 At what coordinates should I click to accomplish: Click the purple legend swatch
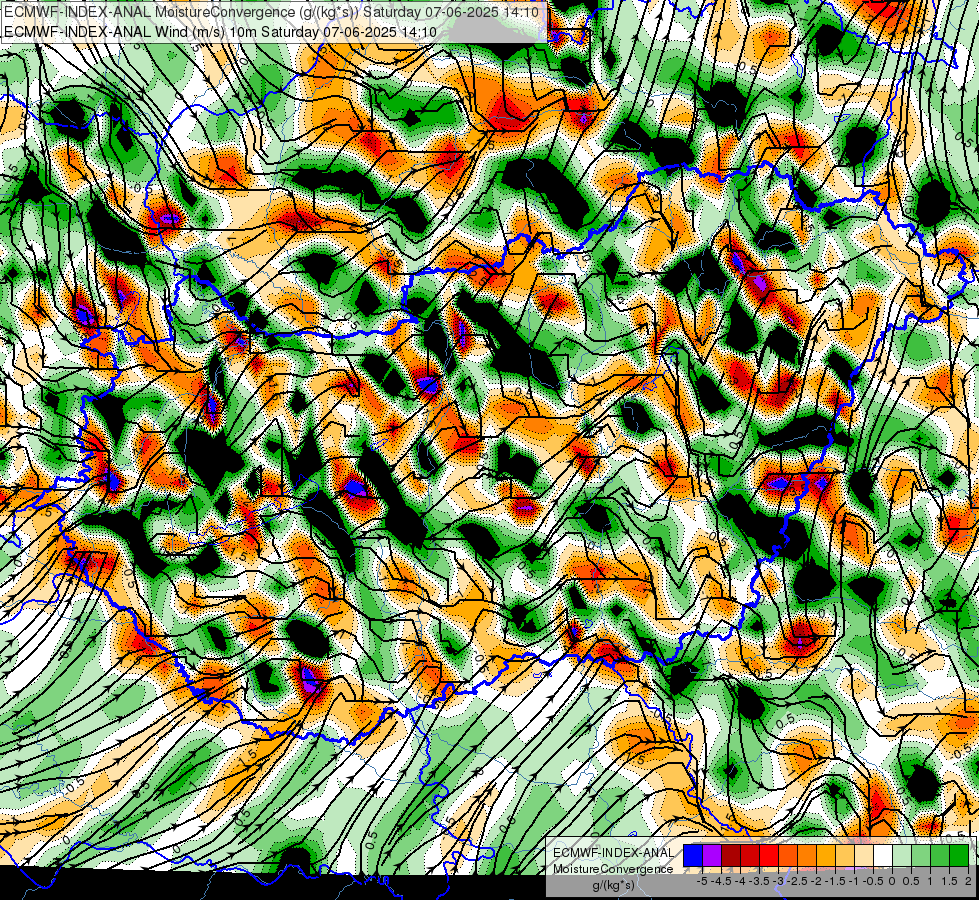712,855
